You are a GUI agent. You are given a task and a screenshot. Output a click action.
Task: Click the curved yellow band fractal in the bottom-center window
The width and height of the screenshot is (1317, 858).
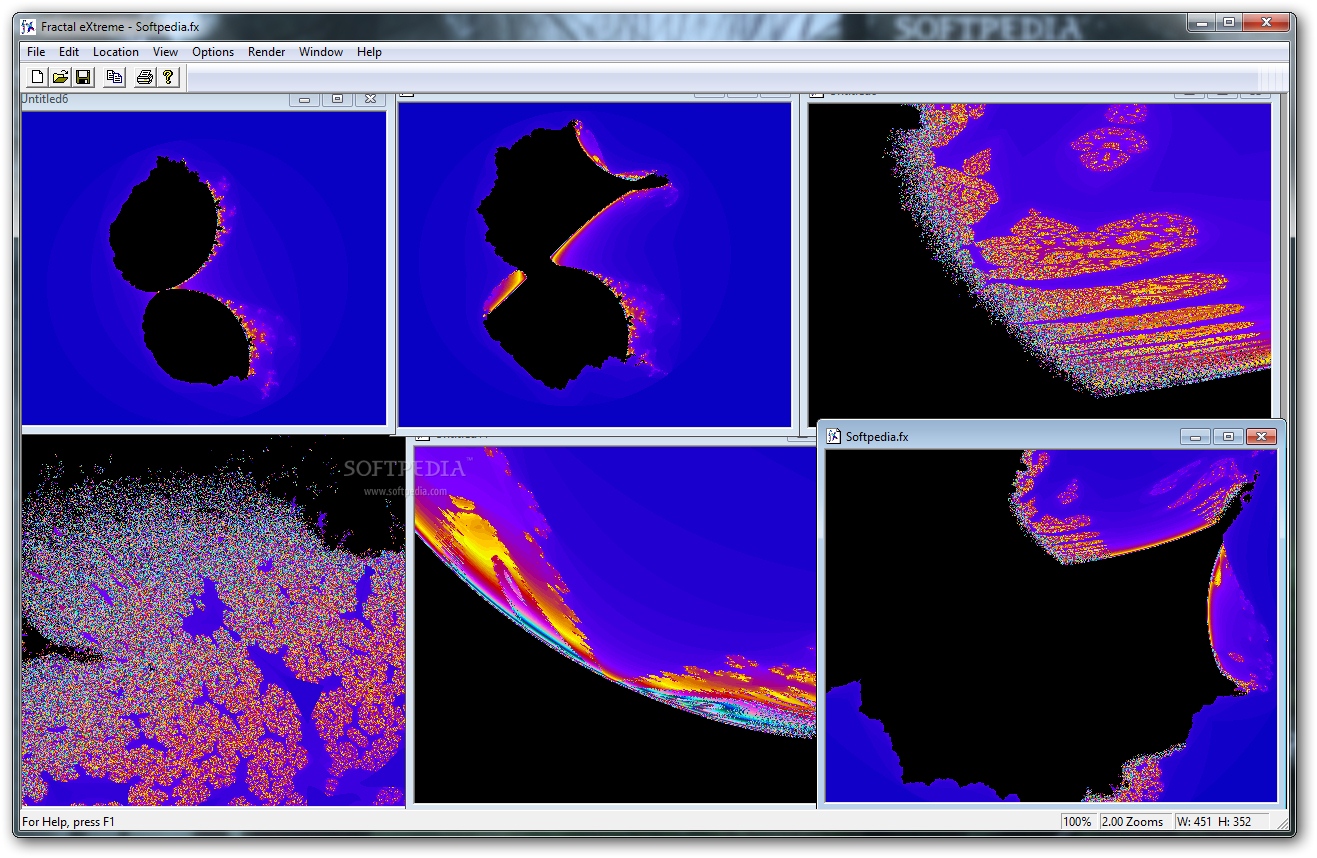point(615,624)
